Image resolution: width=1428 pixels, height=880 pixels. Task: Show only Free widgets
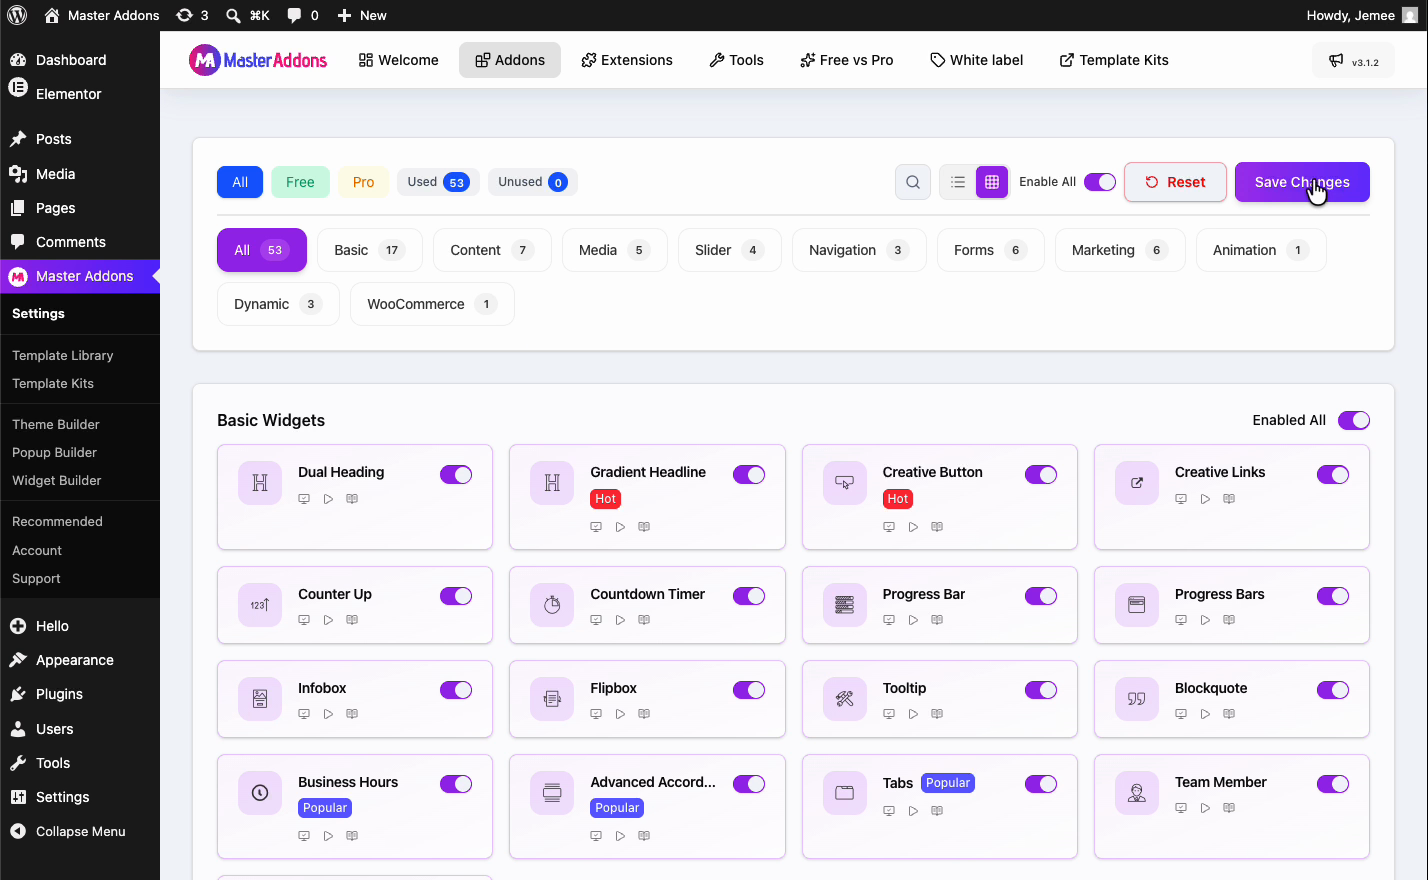click(x=300, y=182)
